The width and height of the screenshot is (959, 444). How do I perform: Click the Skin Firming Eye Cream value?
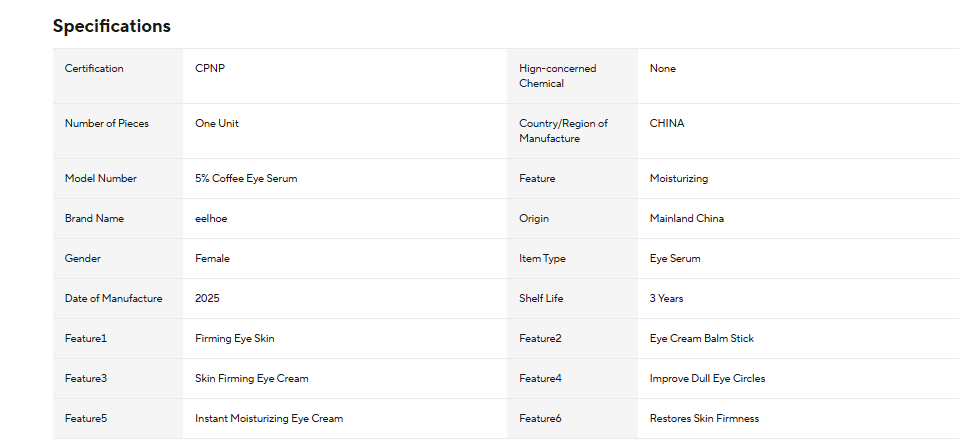251,379
